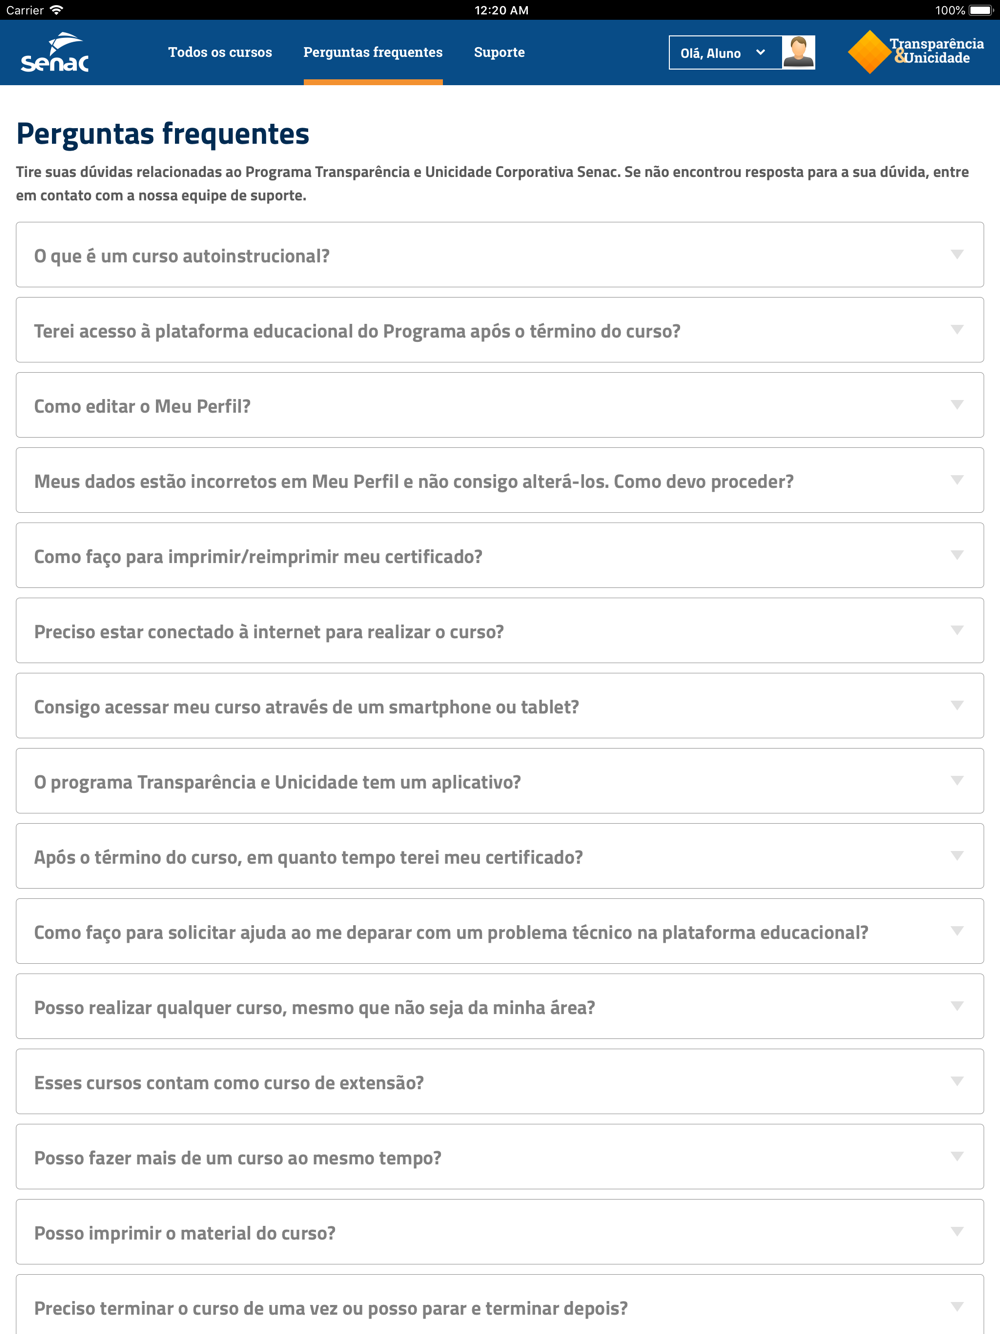Click the question about problema técnico na plataforma

pos(451,932)
